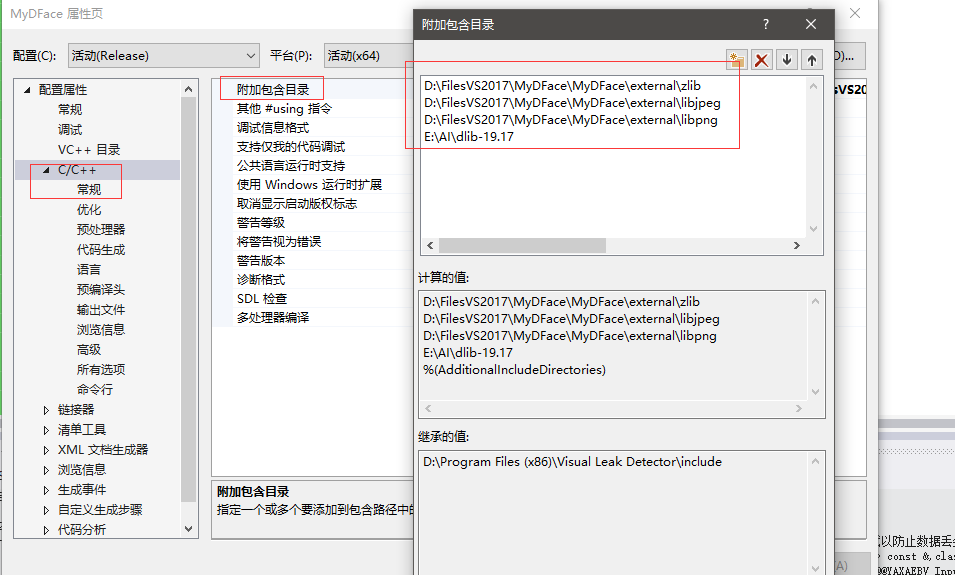Collapse the 配置属性 tree node
955x575 pixels.
click(27, 90)
